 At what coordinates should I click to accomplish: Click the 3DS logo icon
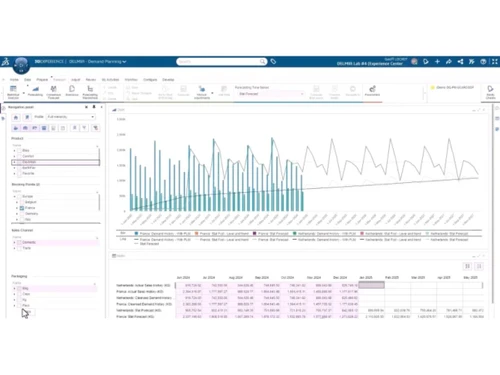5,62
